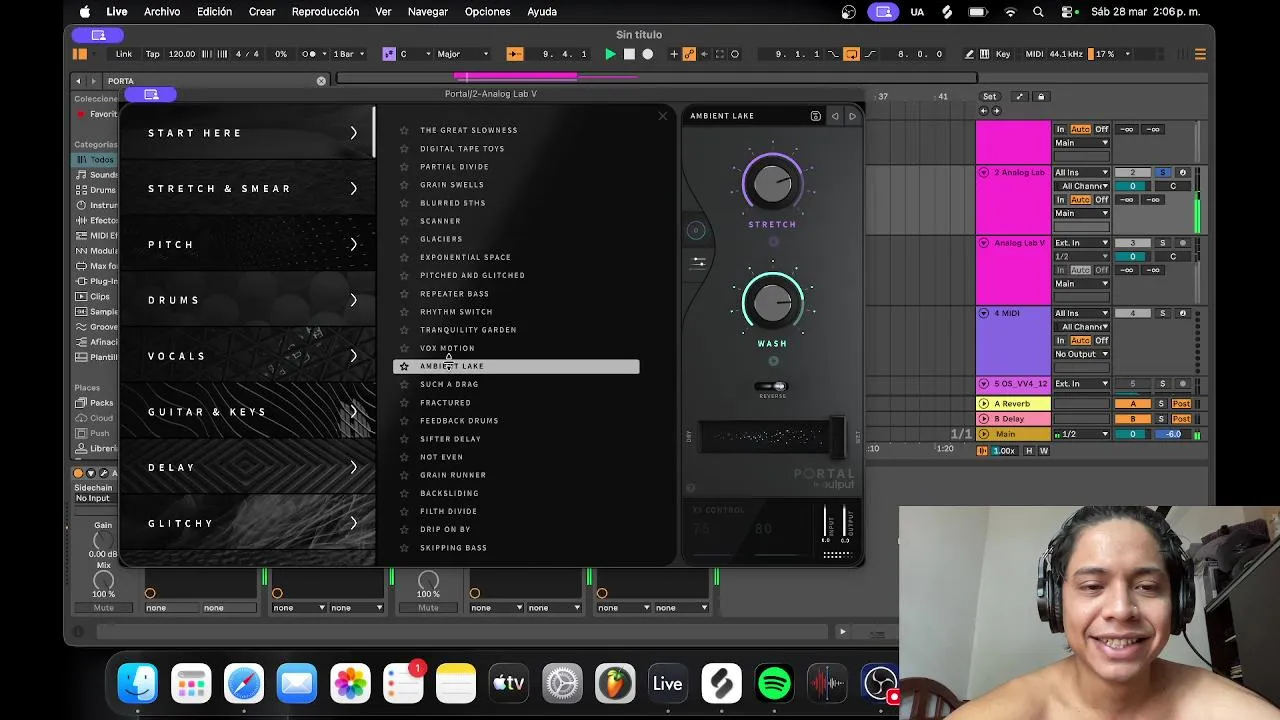Click the Set locator button

(989, 97)
